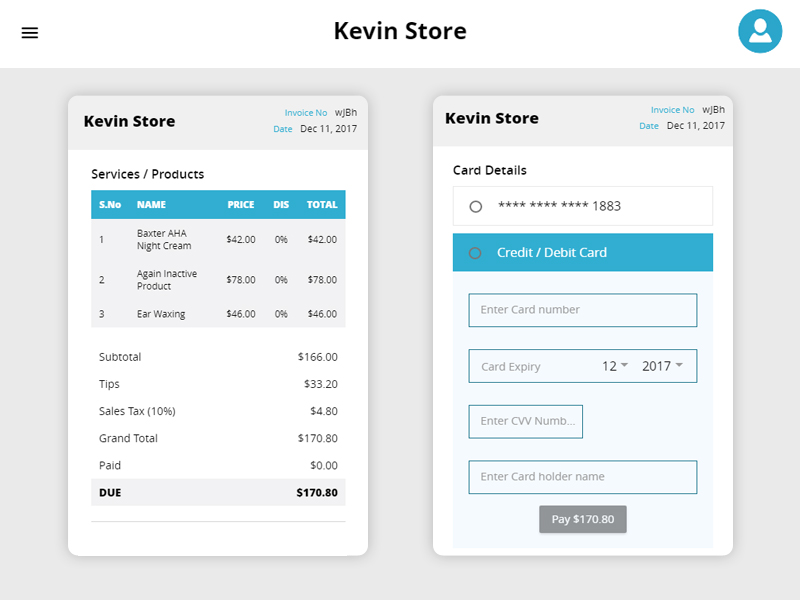Screen dimensions: 800x600
Task: Click the invoice card date Dec 11, 2017
Action: pos(329,129)
